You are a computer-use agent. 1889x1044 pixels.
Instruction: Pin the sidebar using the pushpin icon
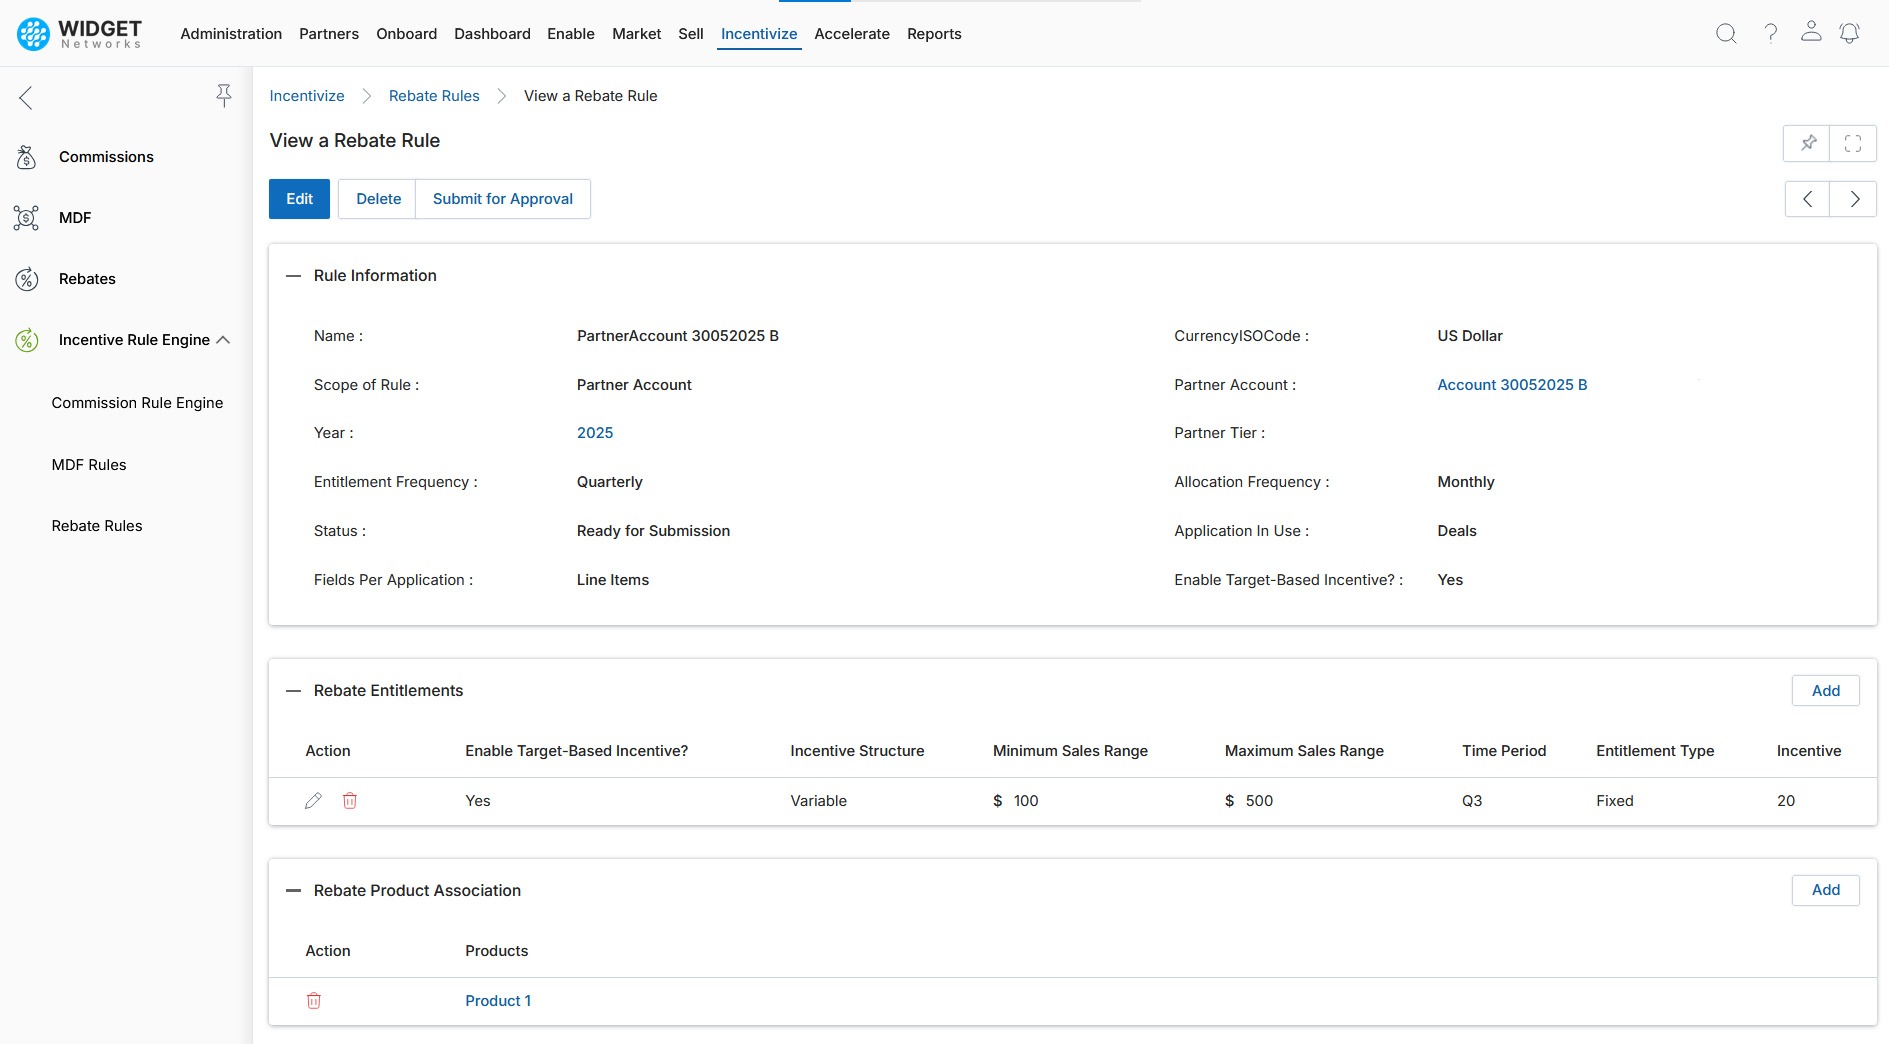[224, 96]
